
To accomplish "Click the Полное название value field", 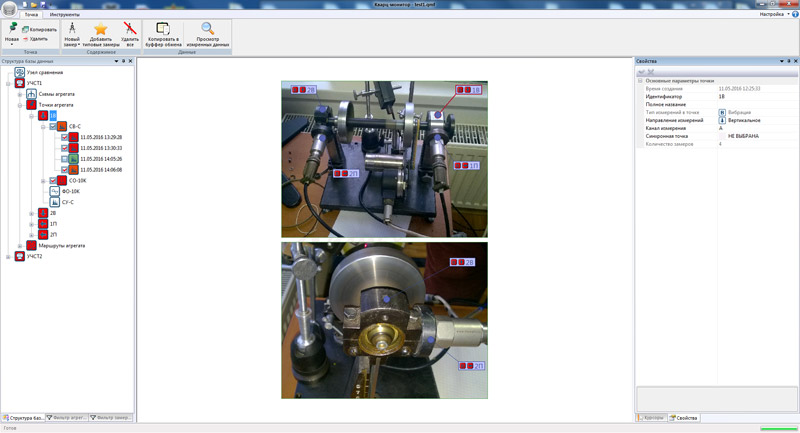I will click(757, 104).
